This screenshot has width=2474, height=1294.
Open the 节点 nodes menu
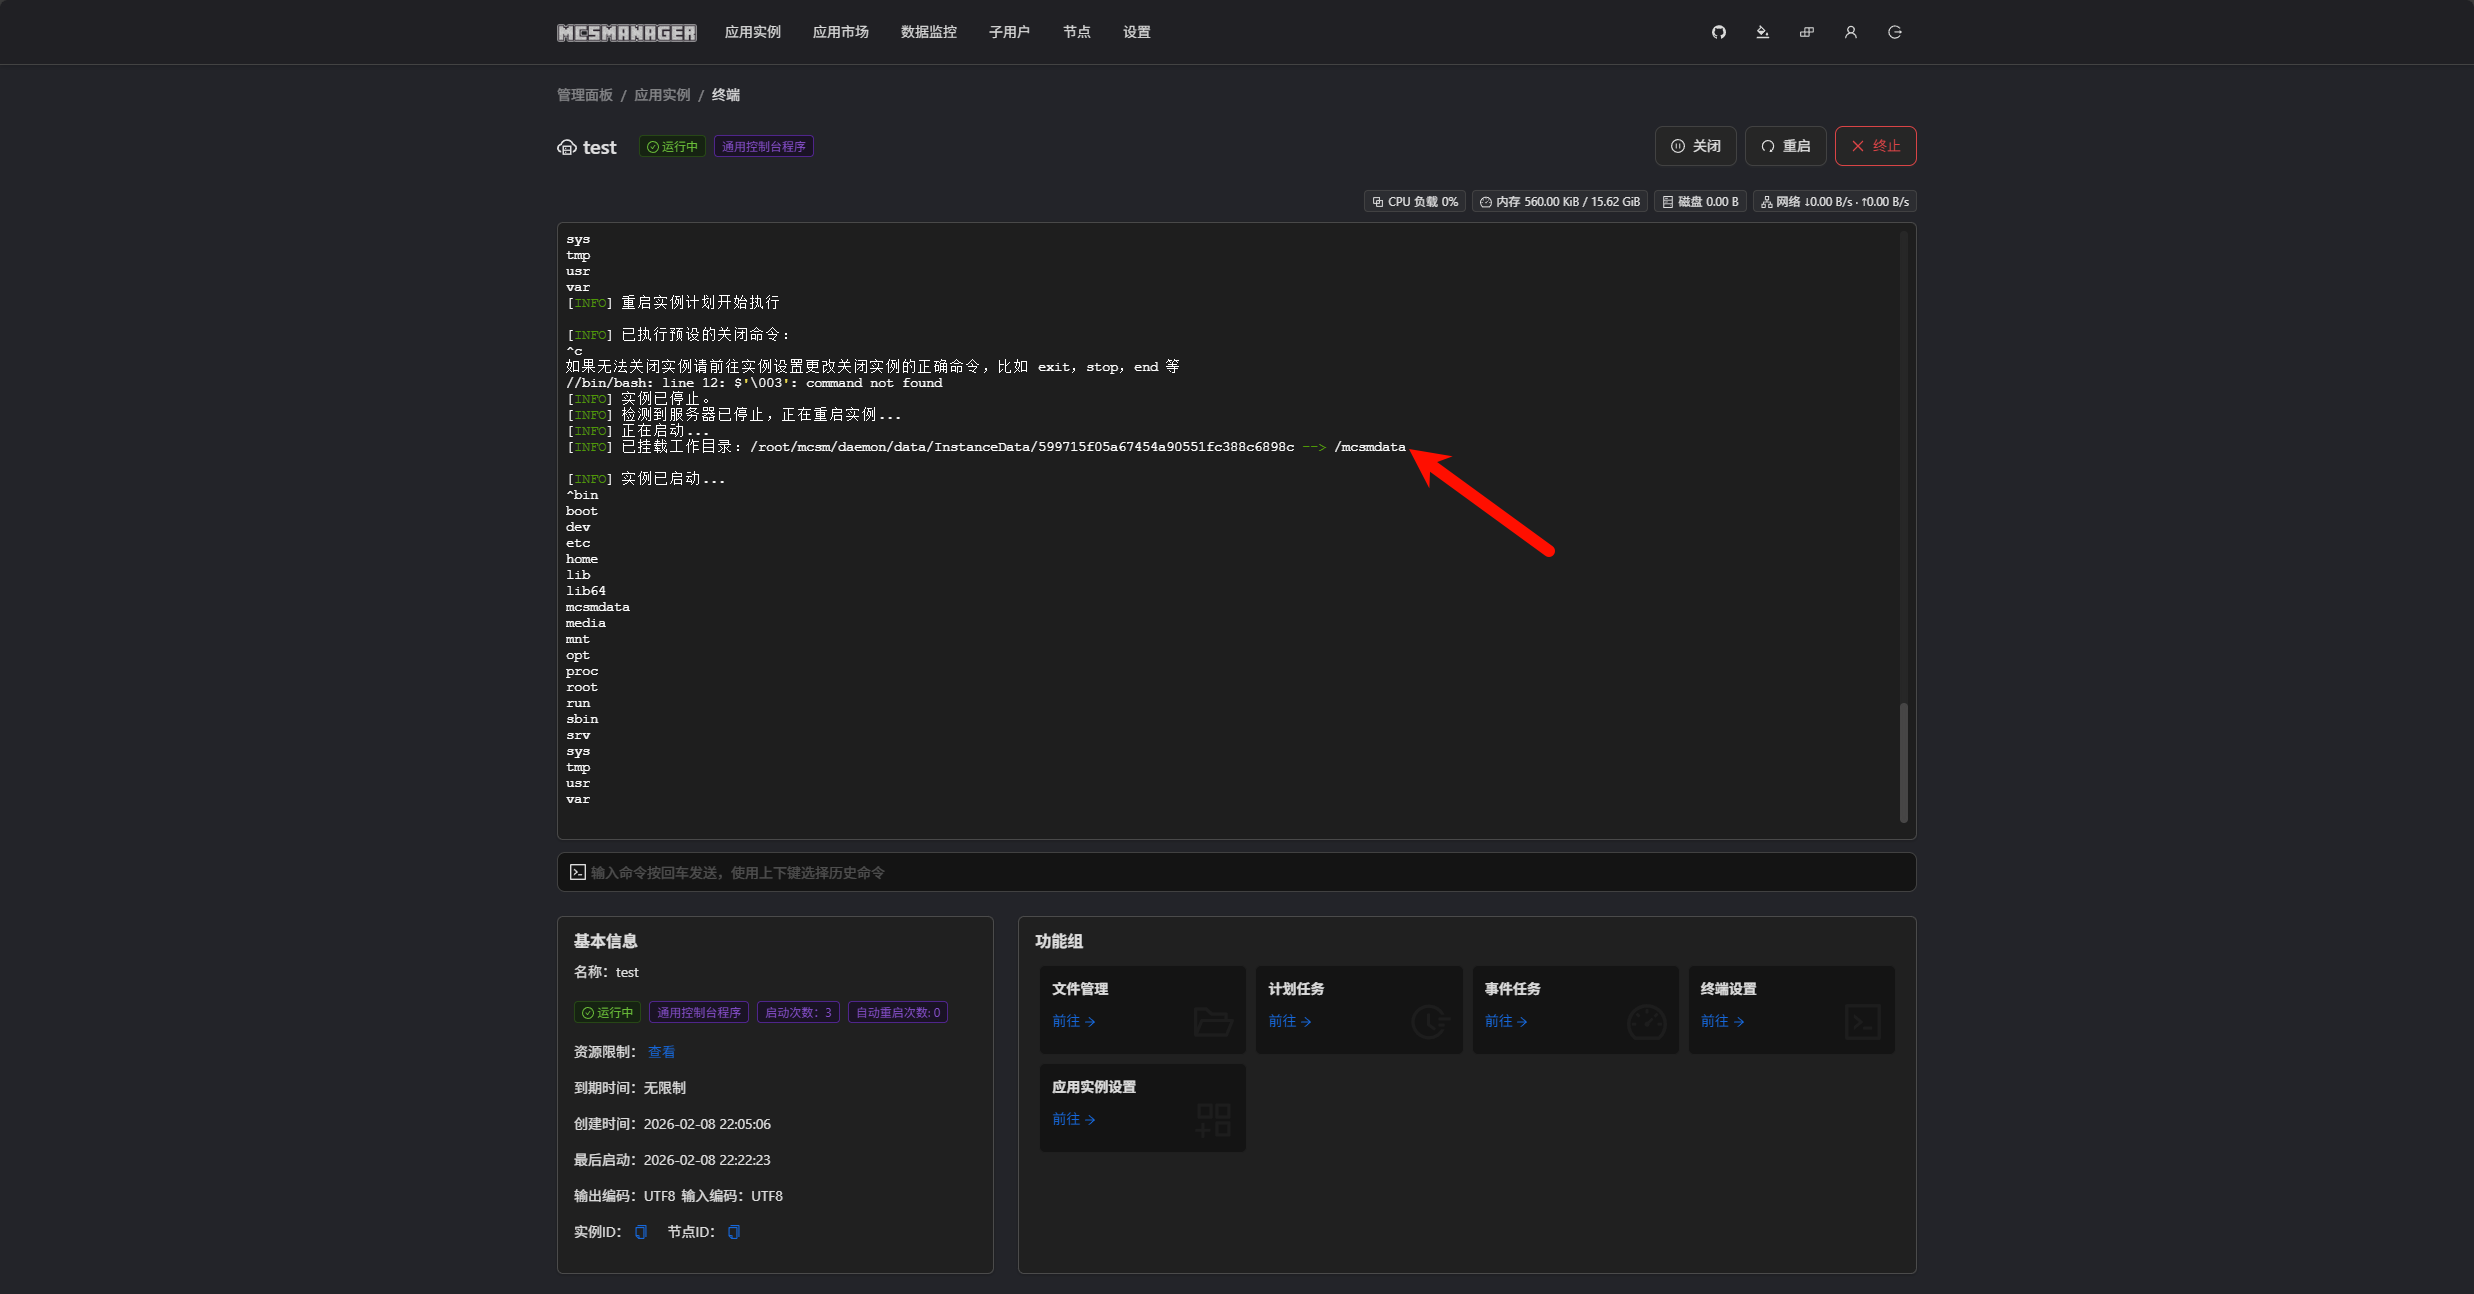[1076, 32]
